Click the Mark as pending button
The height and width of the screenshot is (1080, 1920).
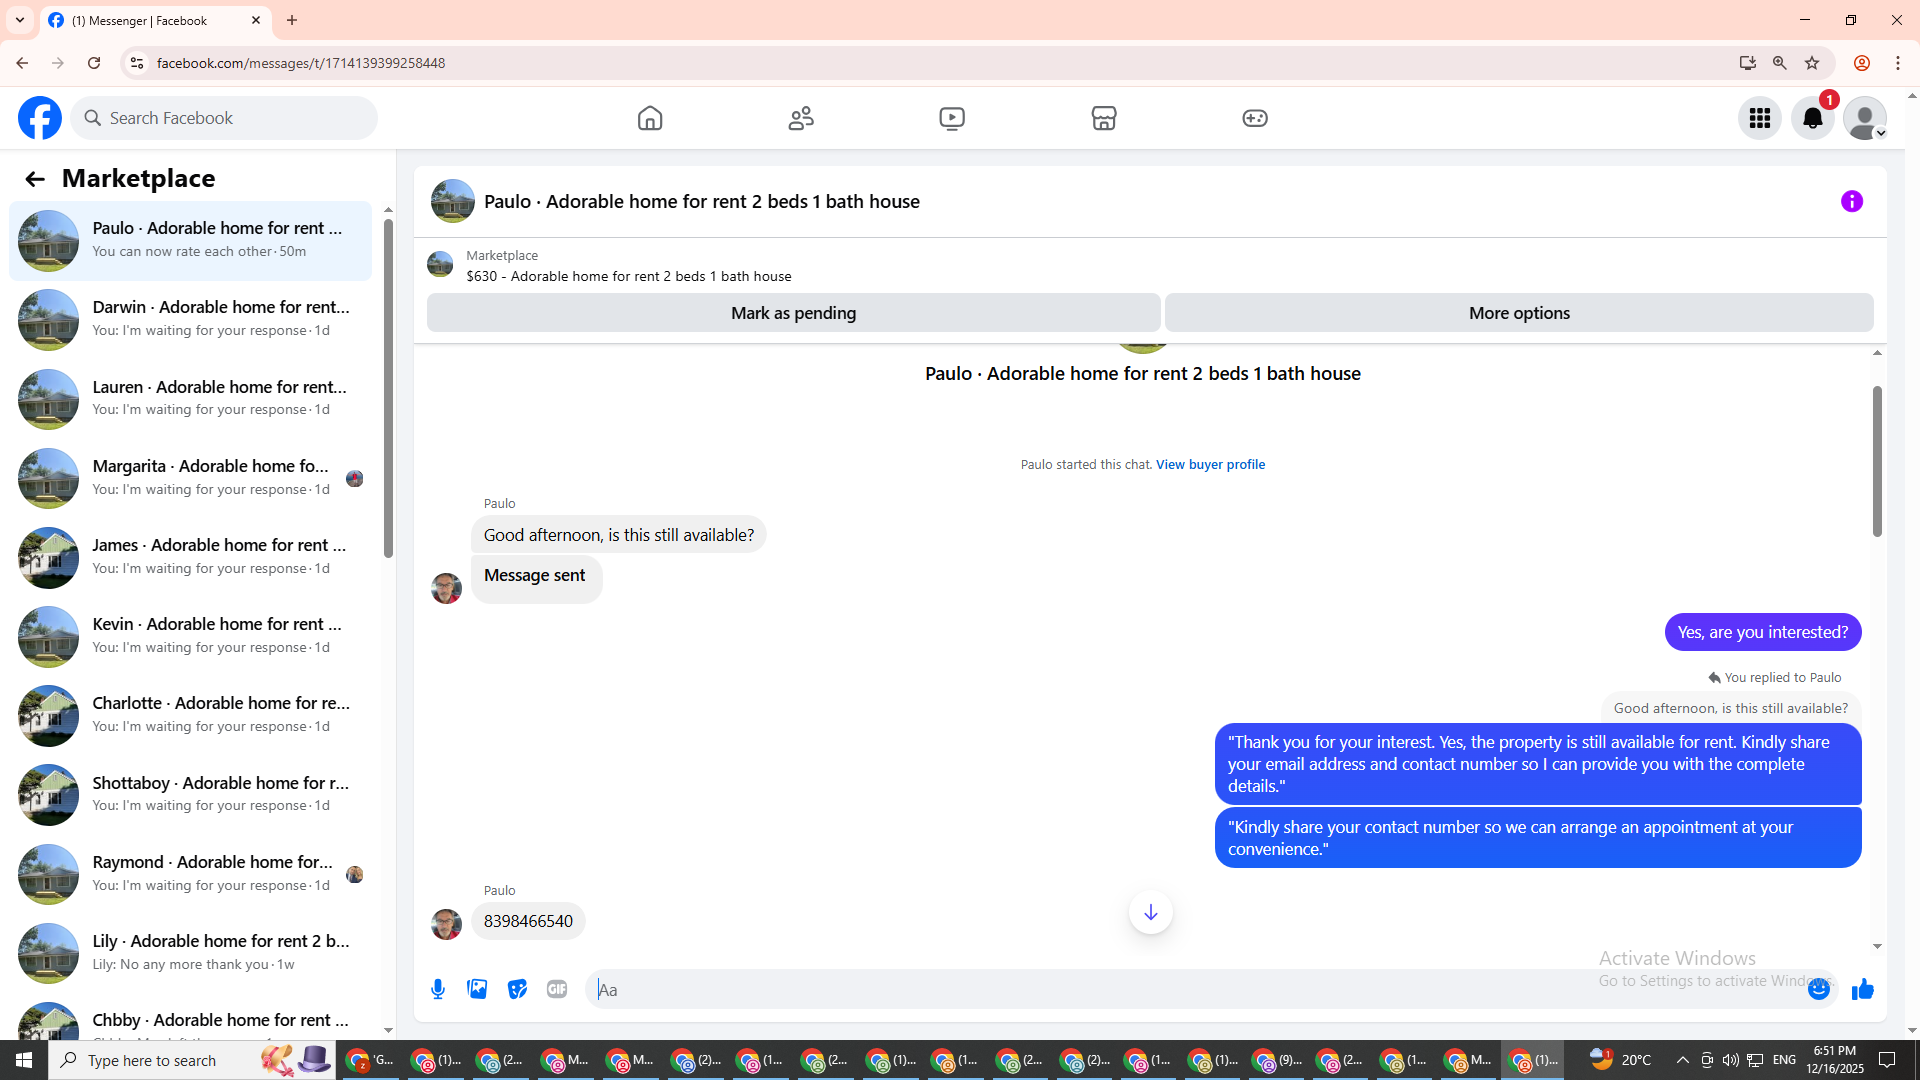[x=793, y=313]
